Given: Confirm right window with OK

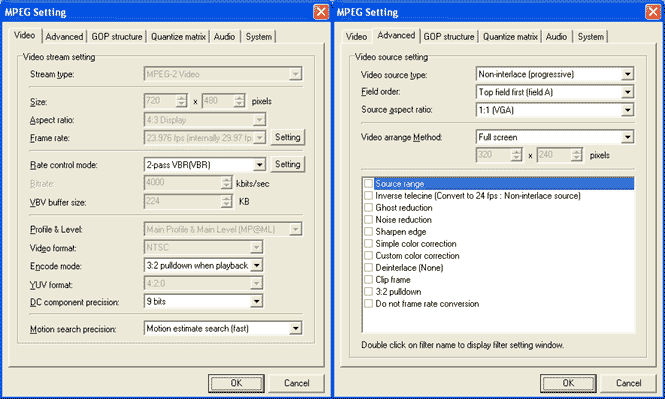Looking at the screenshot, I should [x=568, y=383].
